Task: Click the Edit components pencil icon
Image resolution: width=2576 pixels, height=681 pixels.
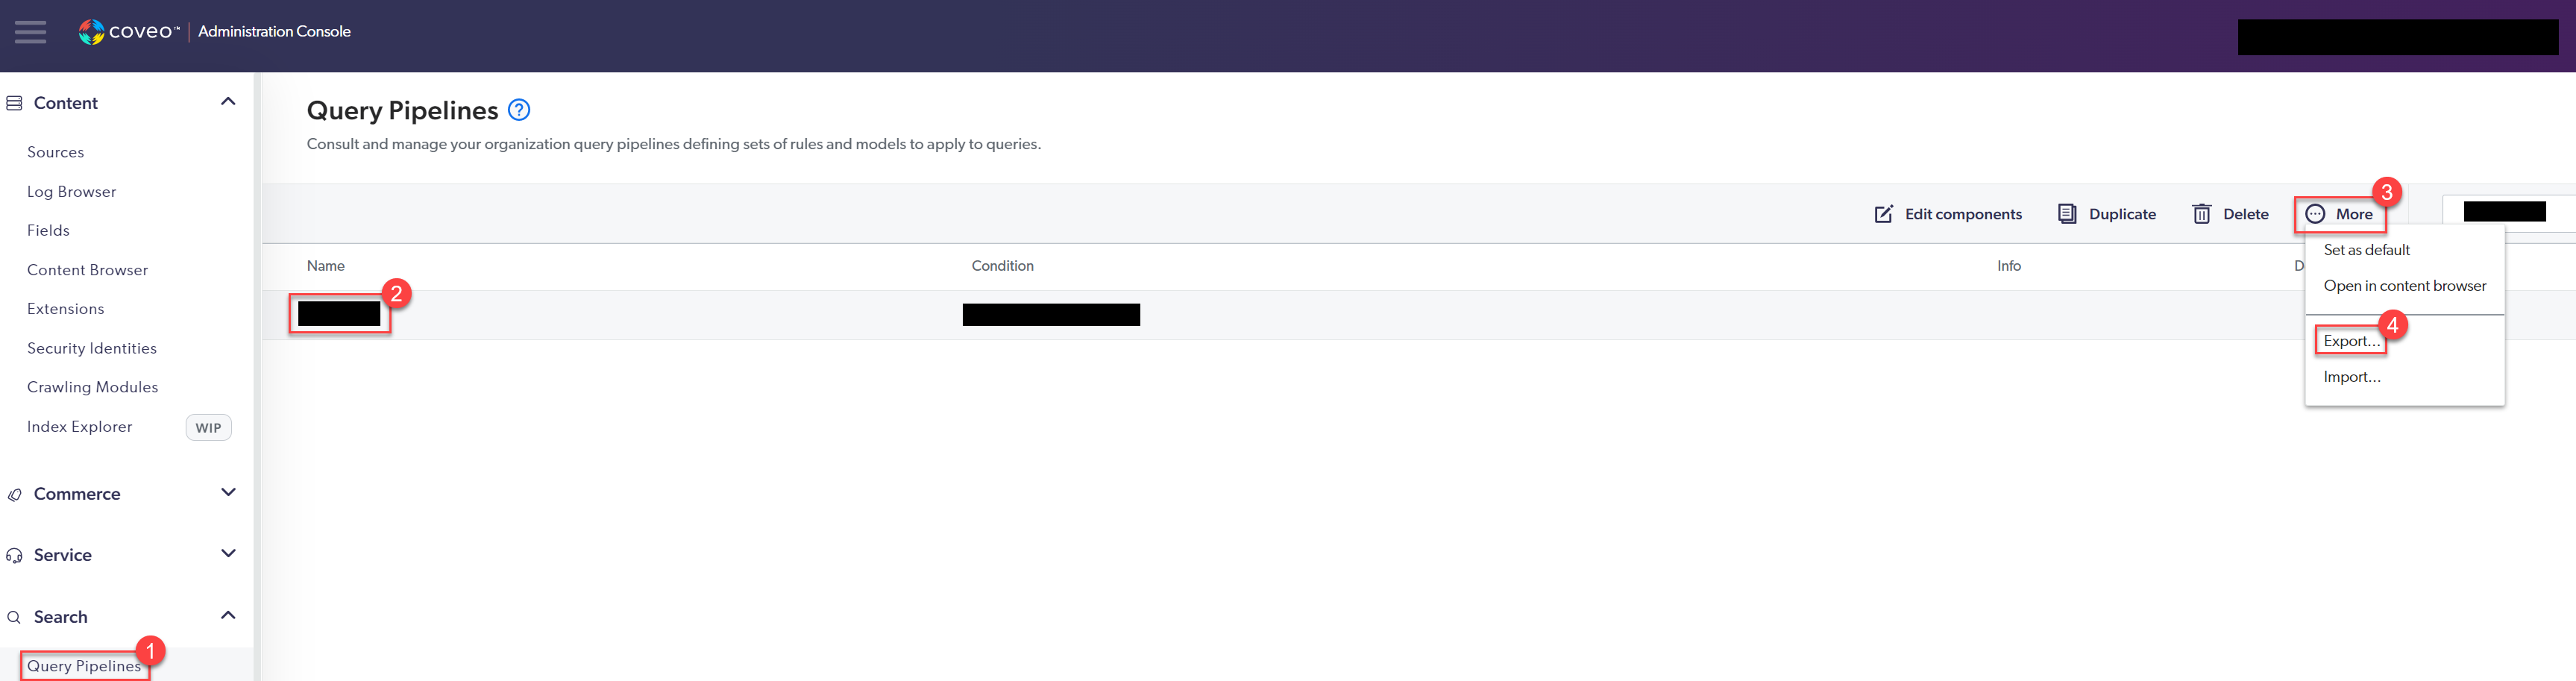Action: (x=1883, y=214)
